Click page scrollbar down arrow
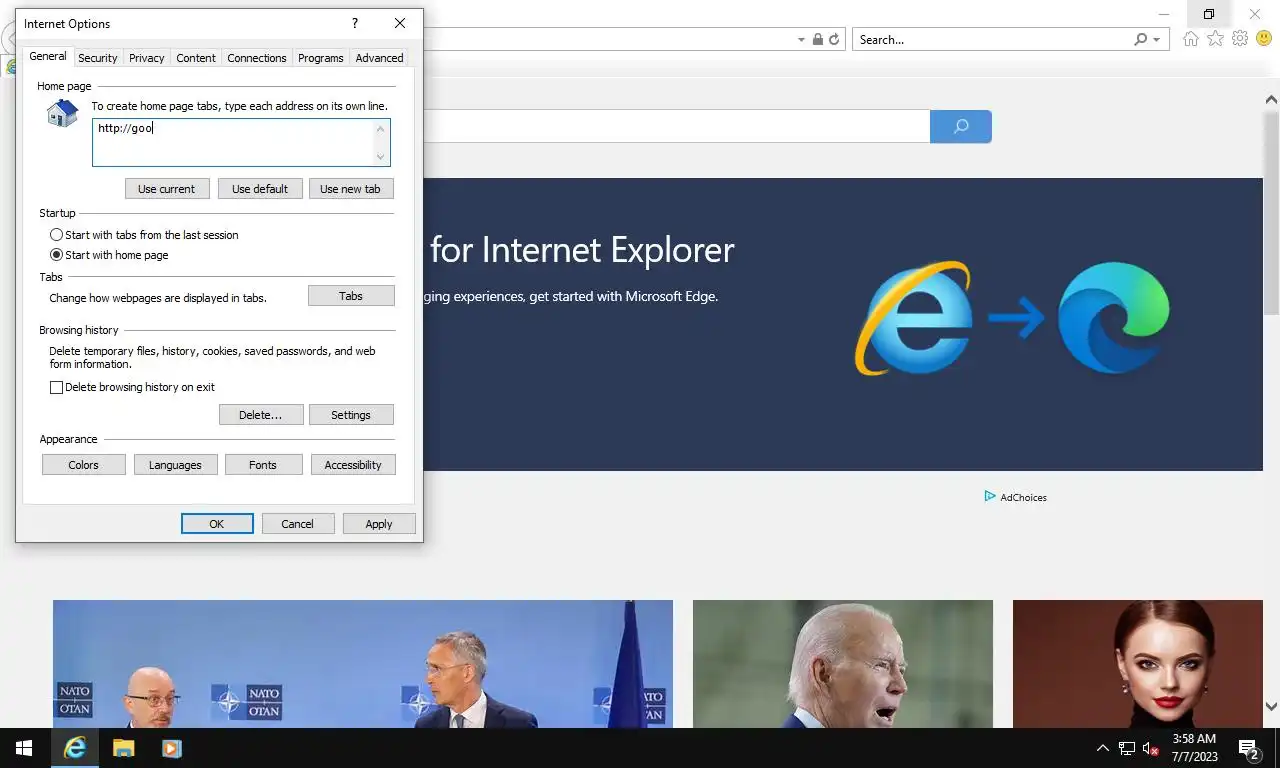This screenshot has height=768, width=1280. point(1271,707)
